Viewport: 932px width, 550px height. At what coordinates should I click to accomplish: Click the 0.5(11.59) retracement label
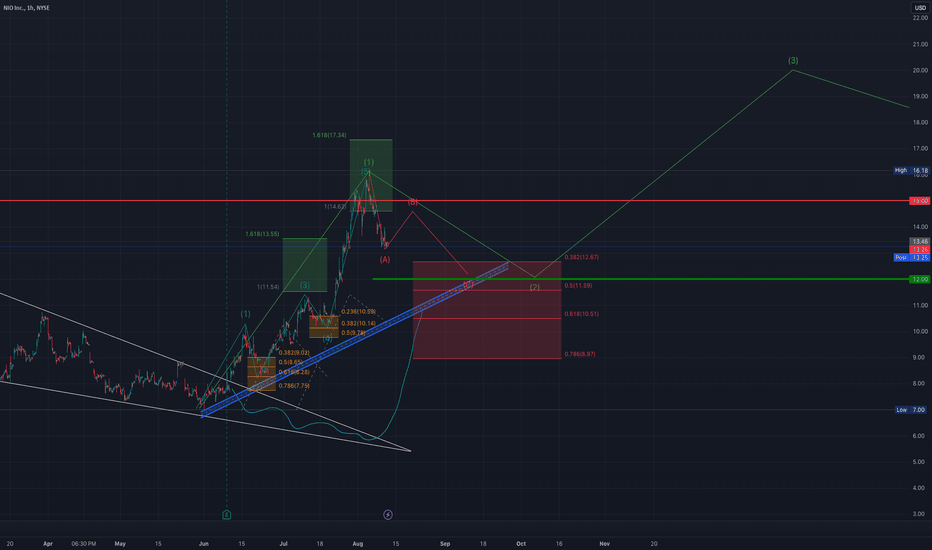pyautogui.click(x=578, y=285)
